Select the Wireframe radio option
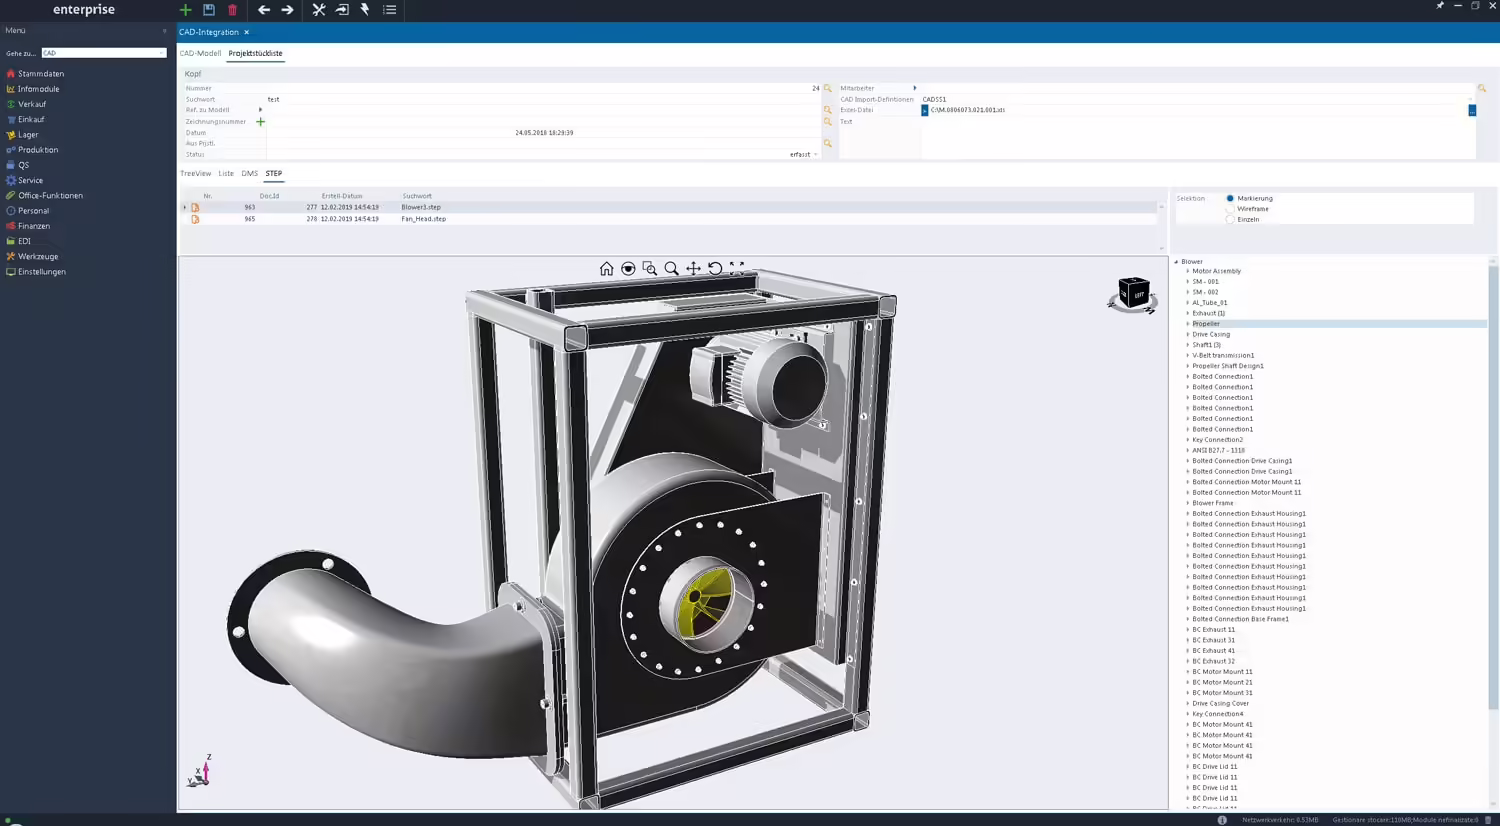This screenshot has height=826, width=1500. pyautogui.click(x=1230, y=209)
